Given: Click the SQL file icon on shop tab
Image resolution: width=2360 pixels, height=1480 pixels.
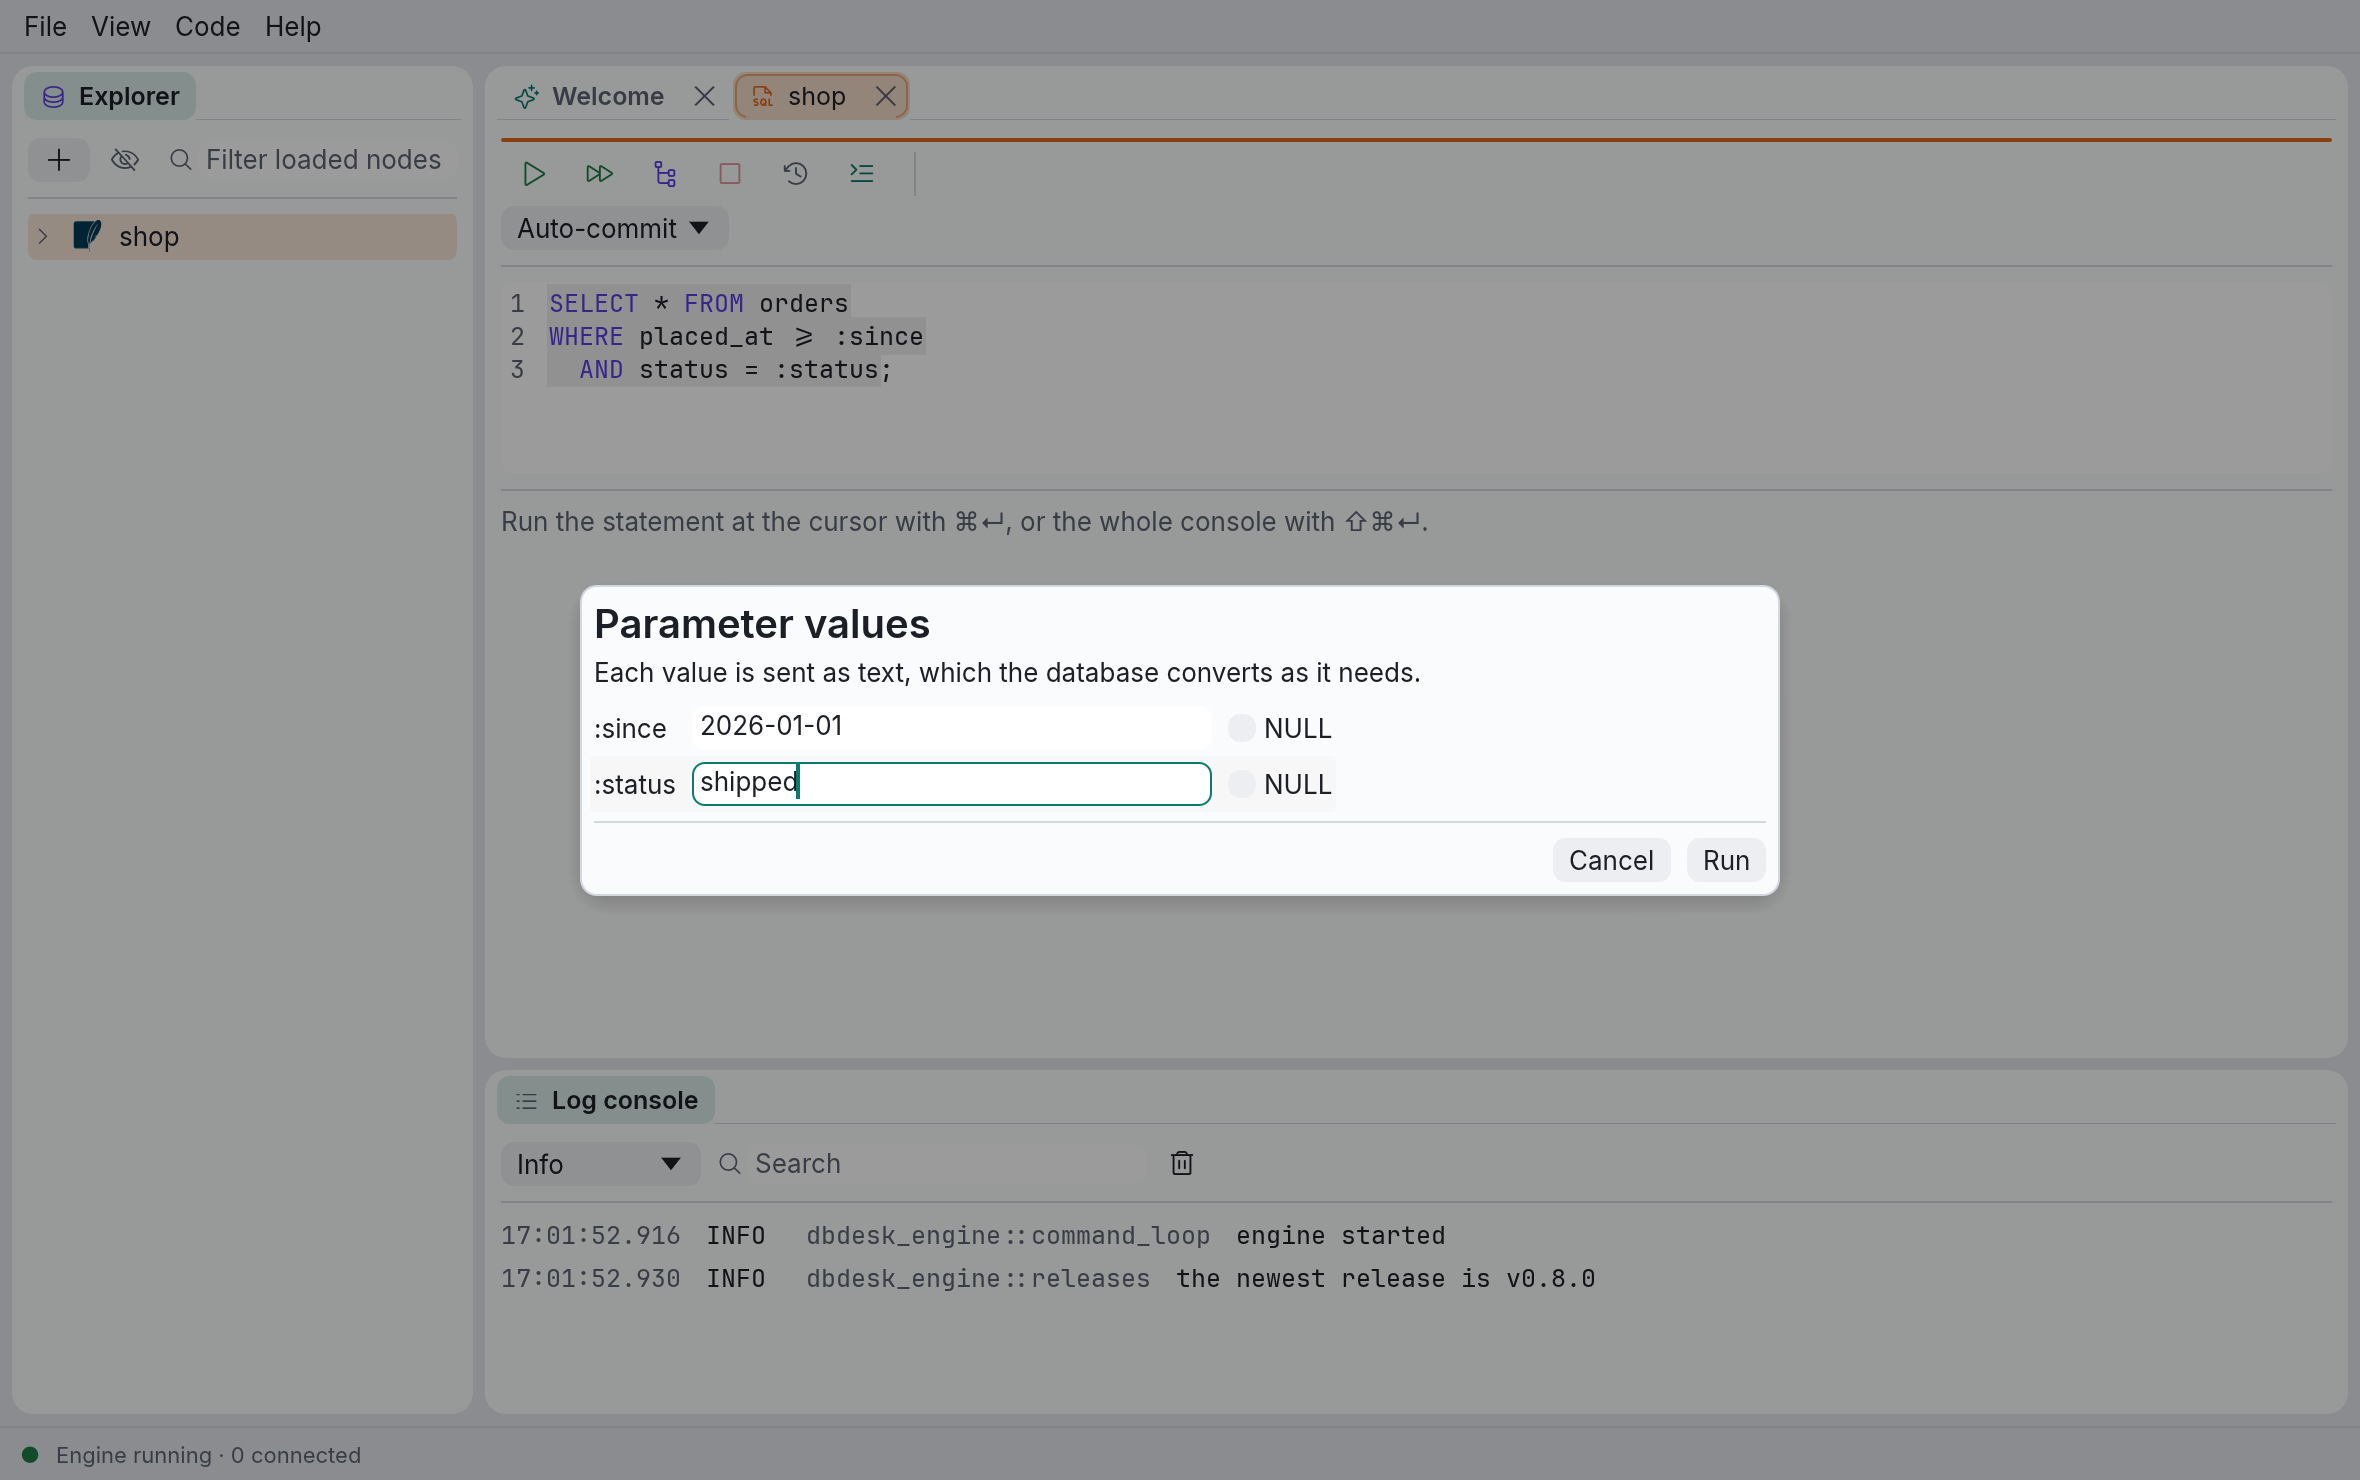Looking at the screenshot, I should [763, 97].
